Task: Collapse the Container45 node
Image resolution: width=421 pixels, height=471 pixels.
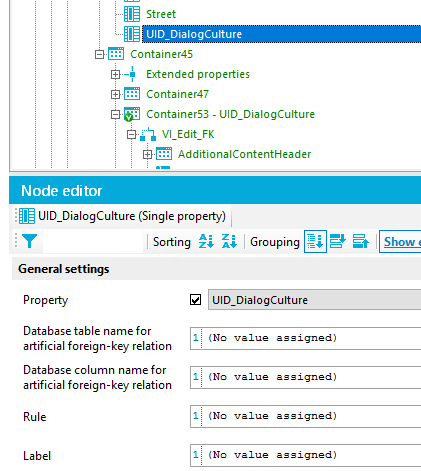Action: click(x=99, y=54)
